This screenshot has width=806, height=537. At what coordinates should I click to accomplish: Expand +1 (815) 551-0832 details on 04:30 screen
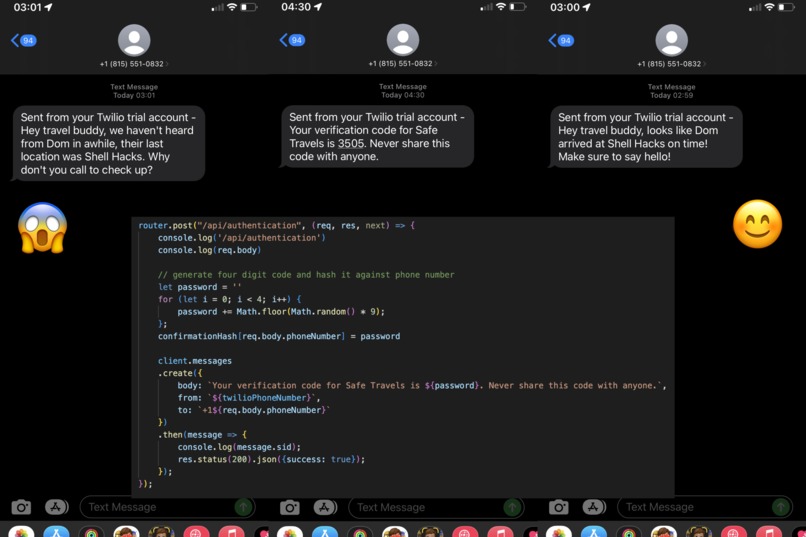pyautogui.click(x=402, y=63)
